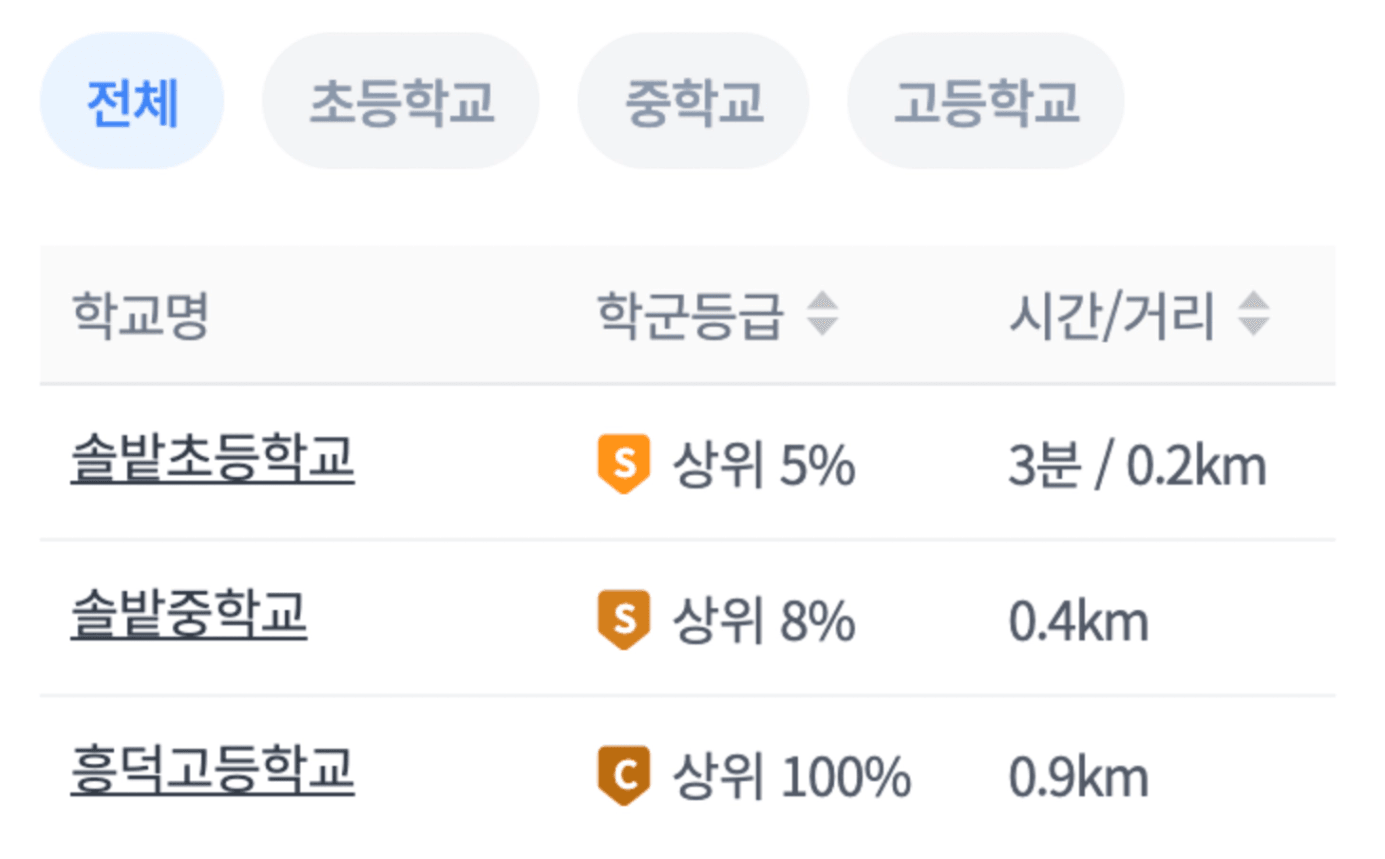1385x859 pixels.
Task: Open the 흥덕고등학교 school link
Action: pyautogui.click(x=212, y=774)
